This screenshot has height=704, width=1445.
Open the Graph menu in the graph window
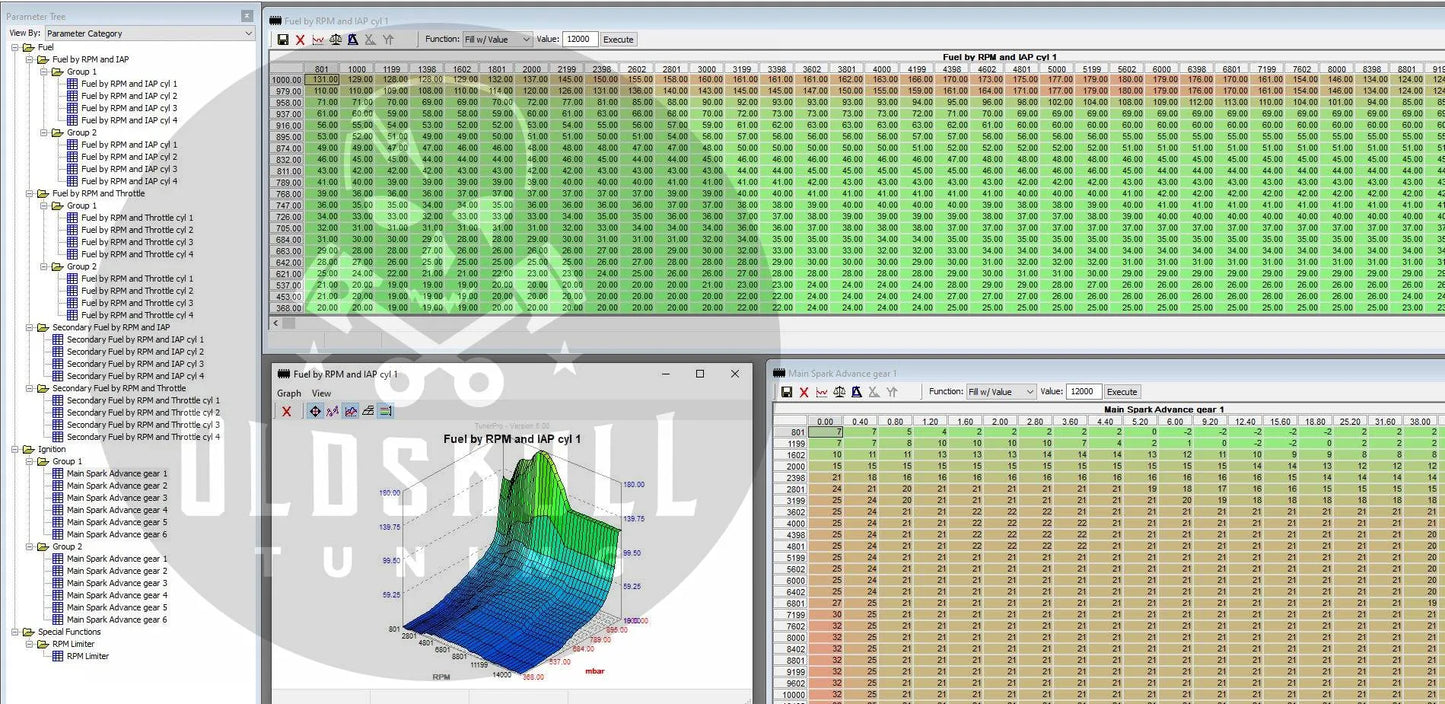click(x=289, y=393)
